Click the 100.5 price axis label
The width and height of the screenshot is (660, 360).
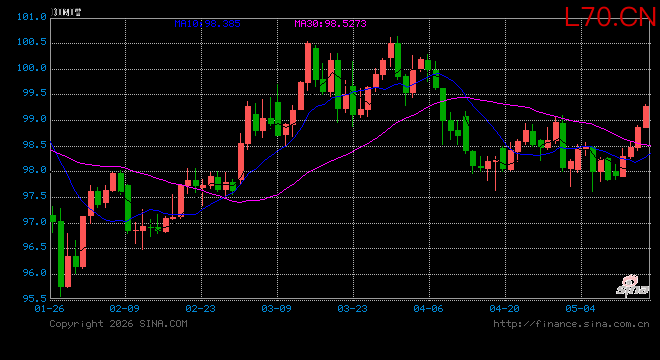pos(32,42)
